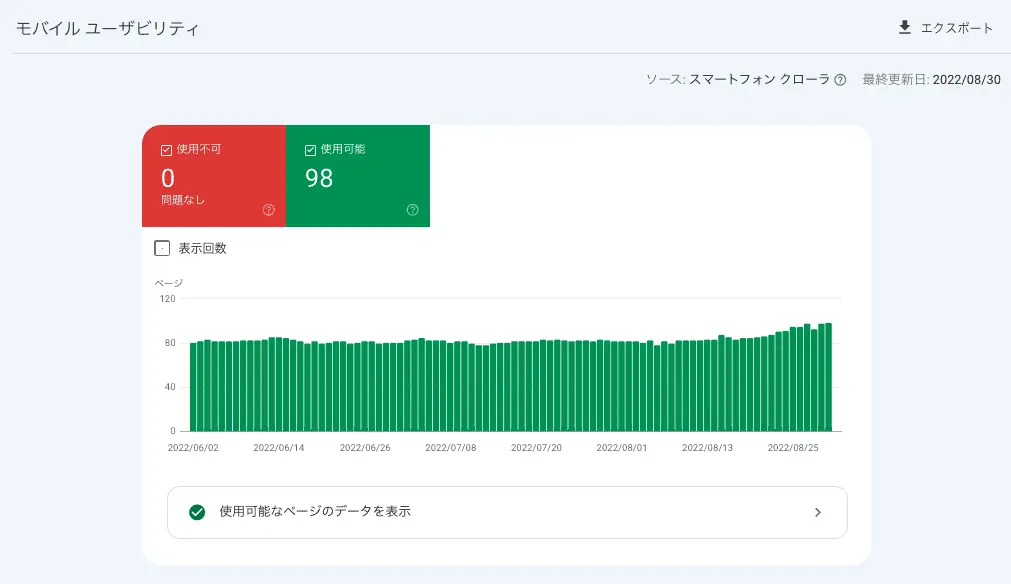Click the 表示回数 chart legend icon
This screenshot has width=1011, height=584.
tap(162, 247)
